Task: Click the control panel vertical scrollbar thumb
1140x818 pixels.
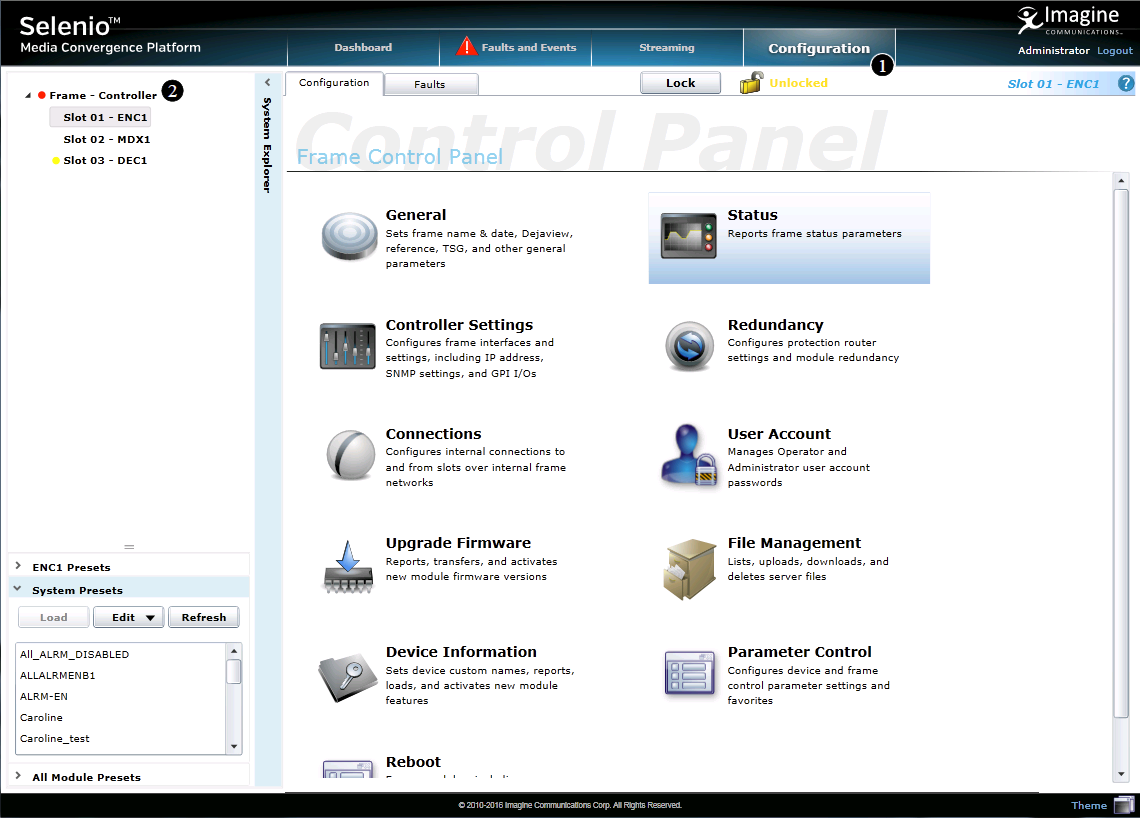Action: click(1120, 454)
